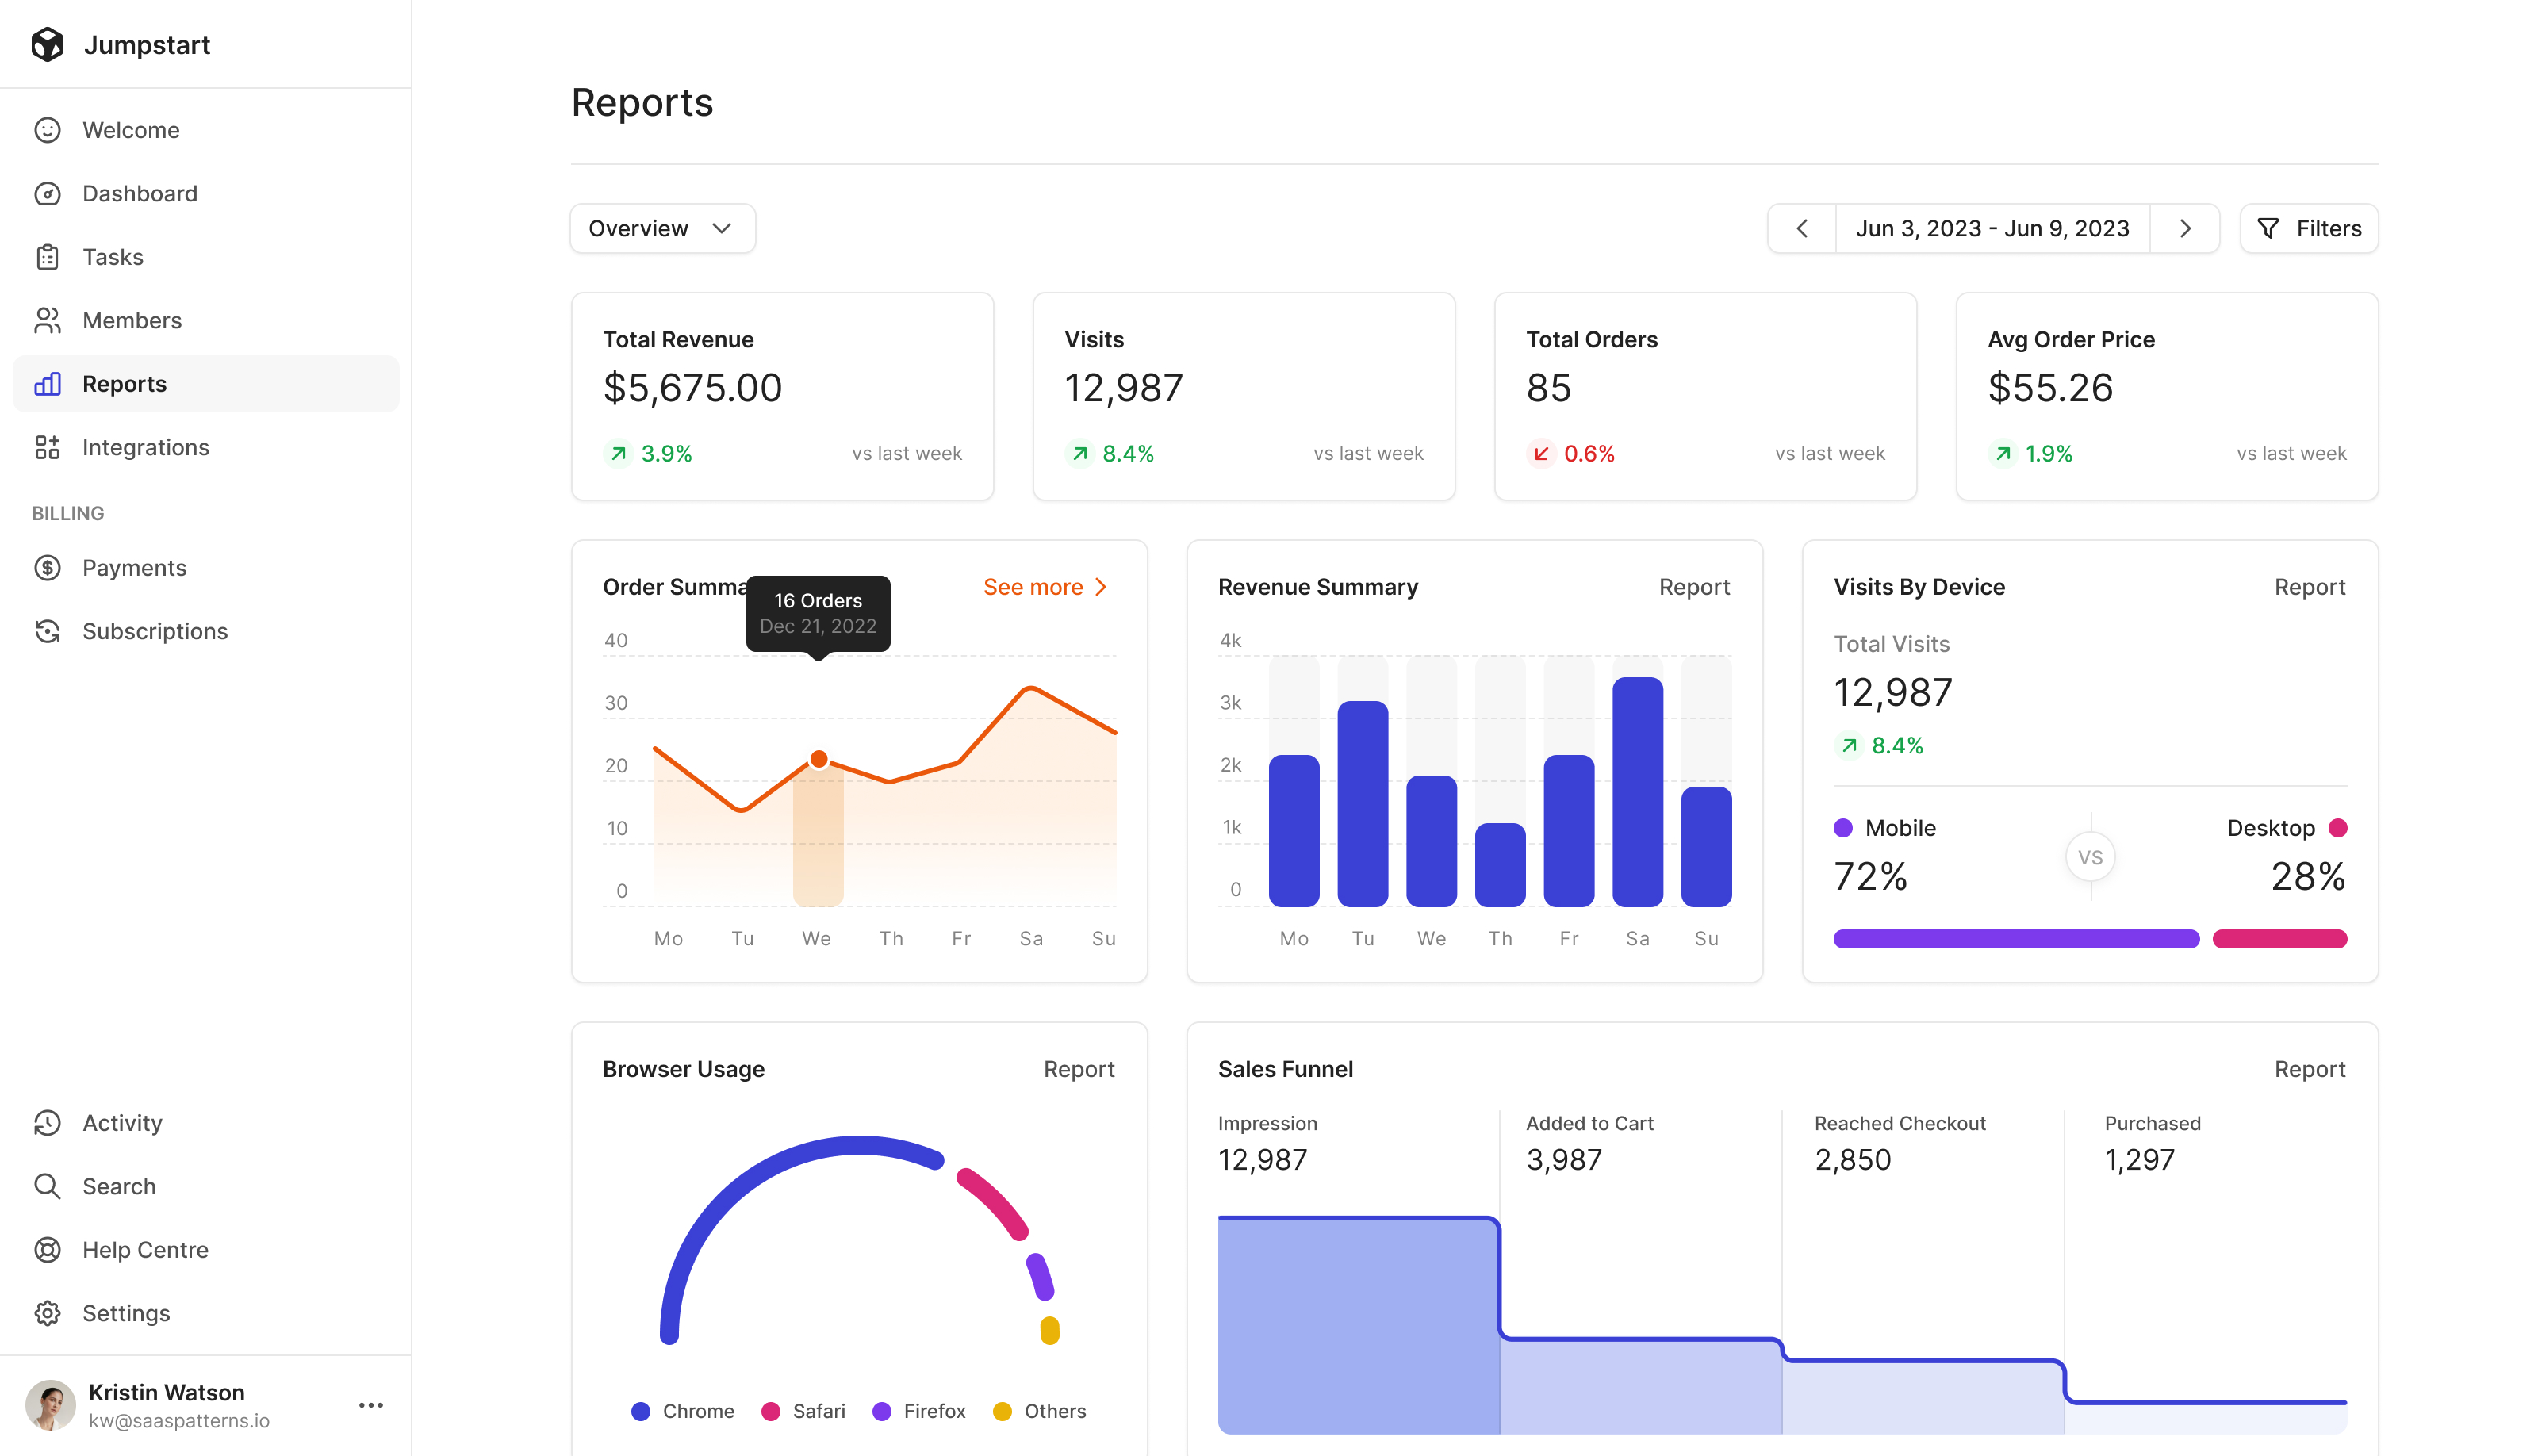Click the Firefox legend color dot
This screenshot has height=1456, width=2538.
coord(881,1411)
